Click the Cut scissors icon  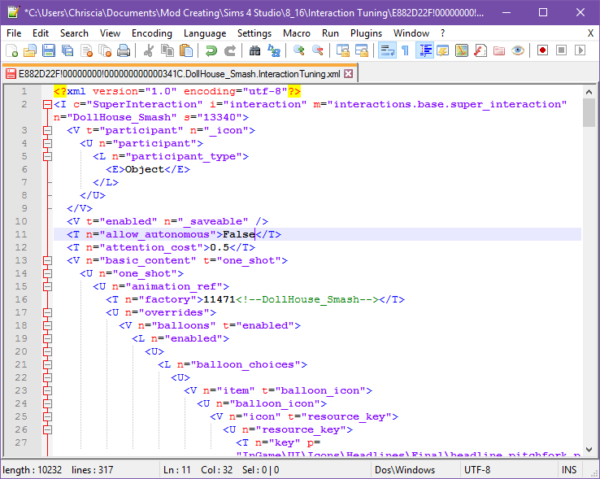click(x=147, y=50)
